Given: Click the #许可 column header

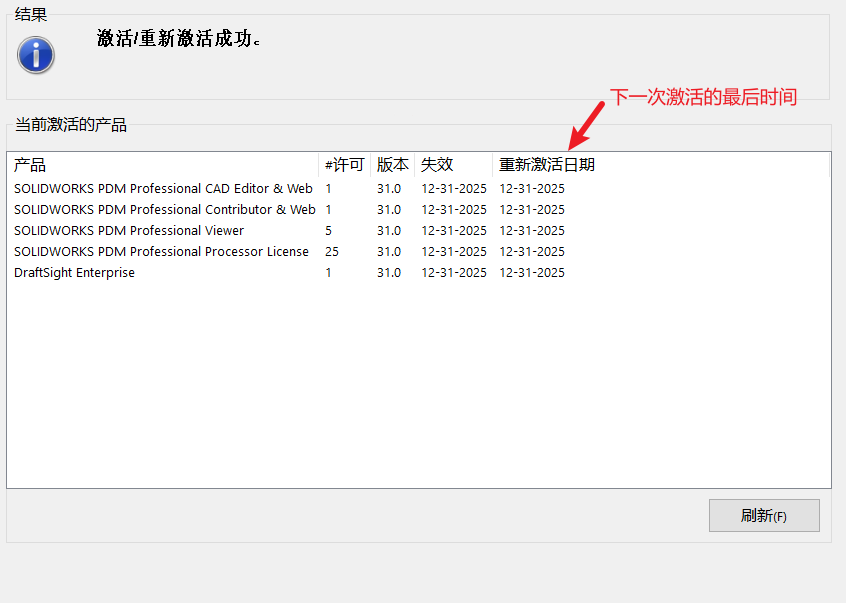Looking at the screenshot, I should (343, 165).
